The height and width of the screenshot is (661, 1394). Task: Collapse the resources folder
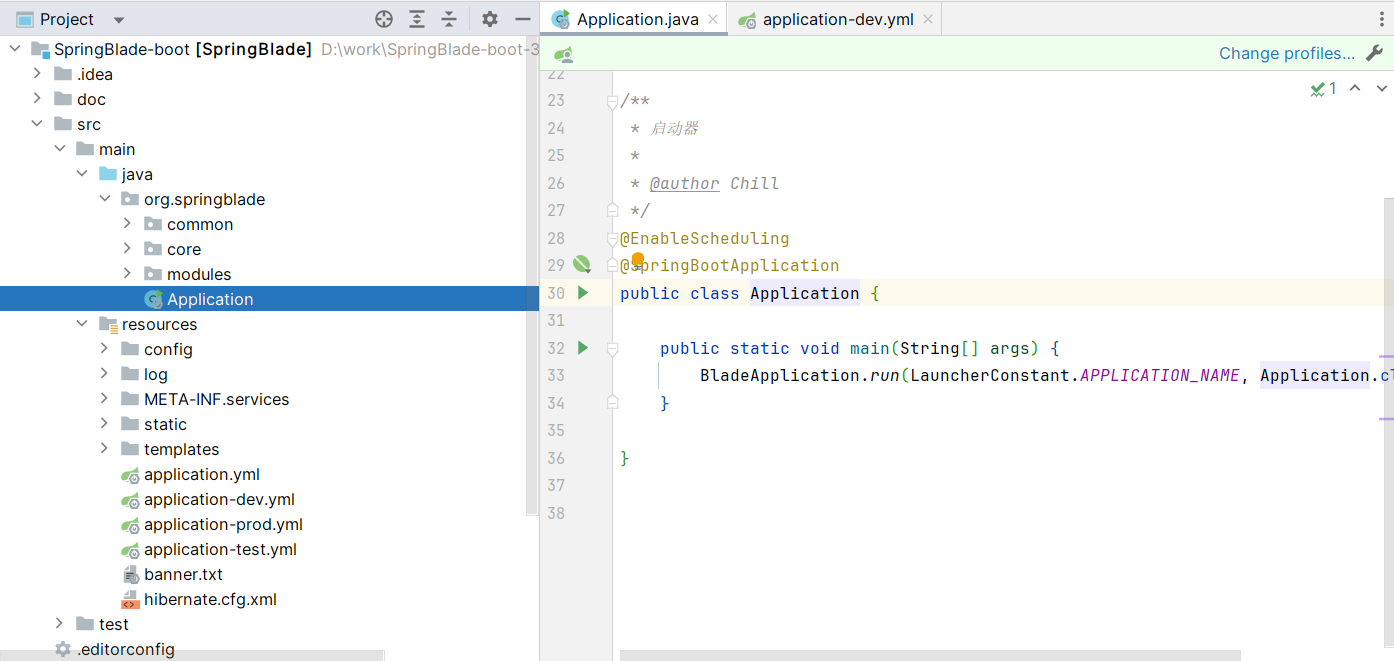(x=83, y=324)
